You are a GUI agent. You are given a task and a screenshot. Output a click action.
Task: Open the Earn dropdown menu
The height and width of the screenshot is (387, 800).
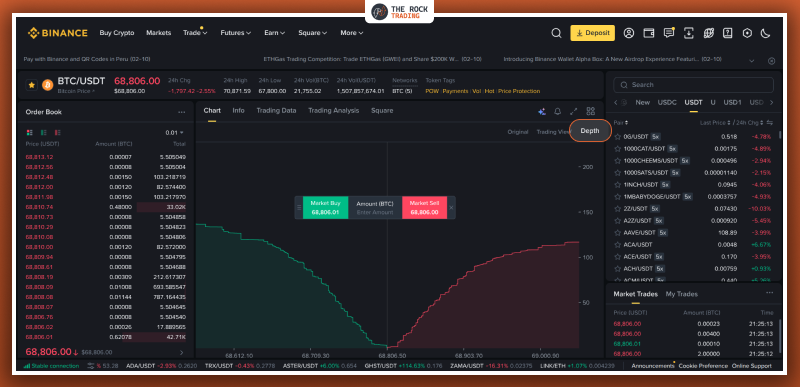(274, 33)
